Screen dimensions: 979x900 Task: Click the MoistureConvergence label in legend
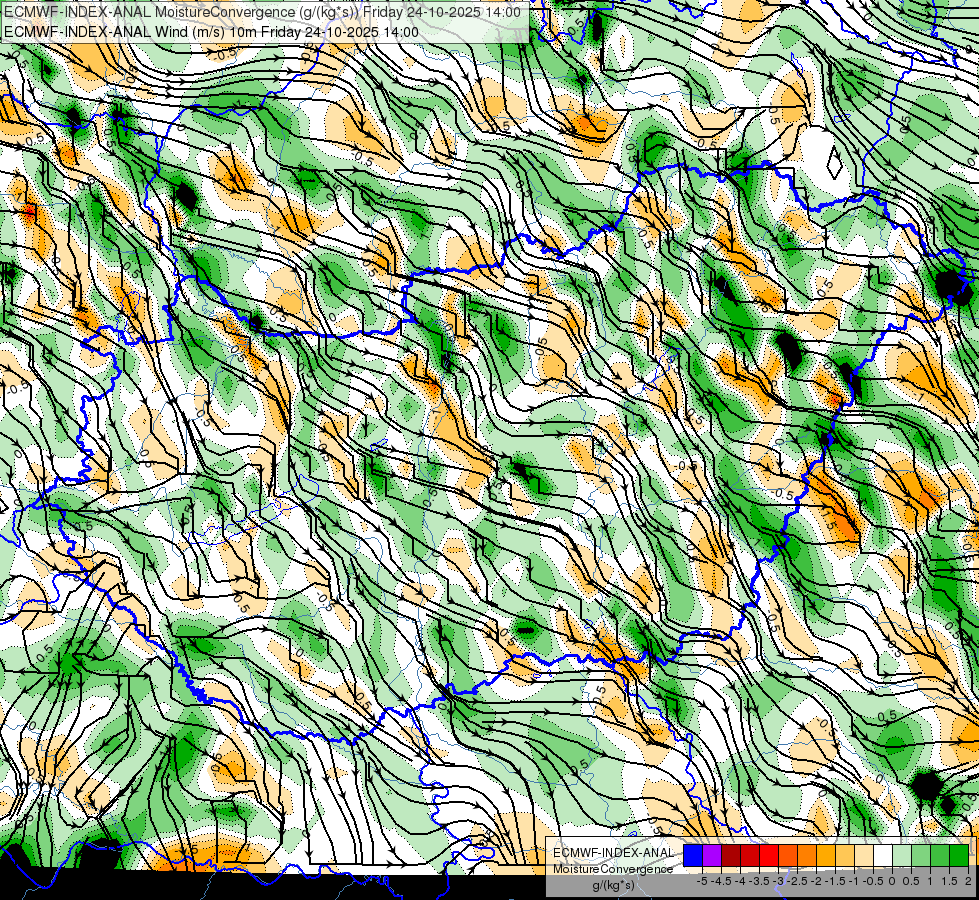[613, 869]
